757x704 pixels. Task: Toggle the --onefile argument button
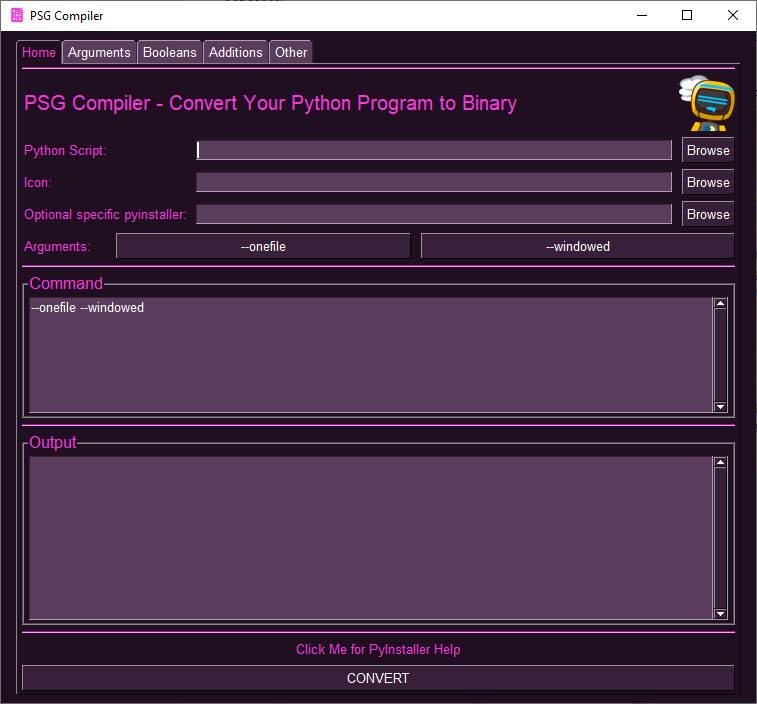pyautogui.click(x=263, y=246)
